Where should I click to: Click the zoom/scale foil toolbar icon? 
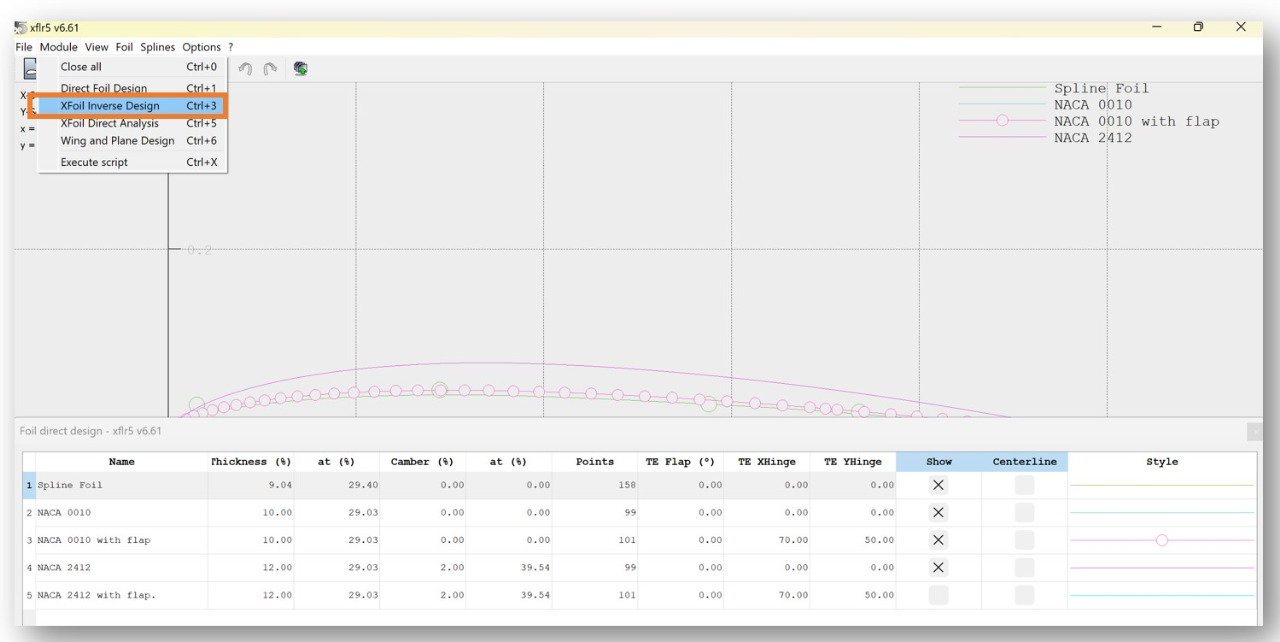click(299, 69)
